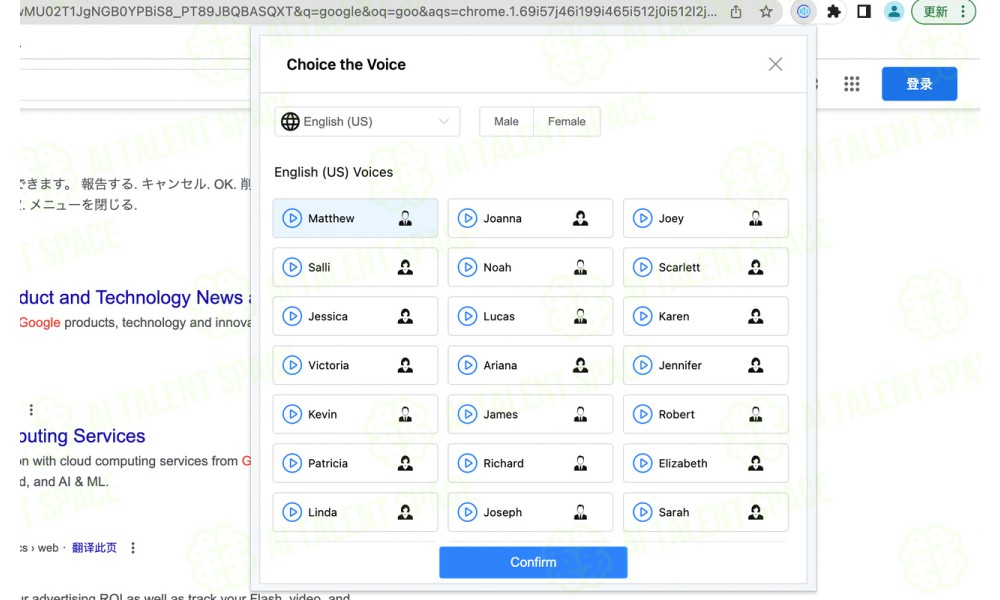Select the James voice name

click(501, 414)
